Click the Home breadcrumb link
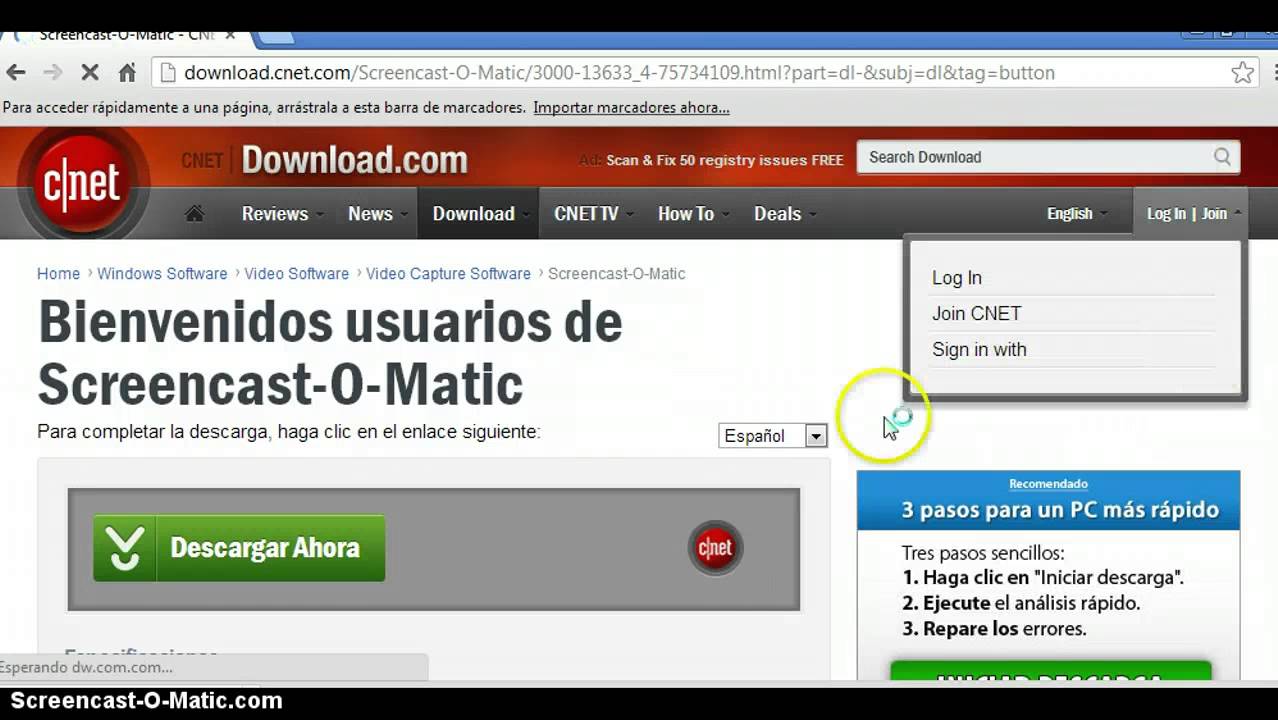This screenshot has height=720, width=1278. 58,273
